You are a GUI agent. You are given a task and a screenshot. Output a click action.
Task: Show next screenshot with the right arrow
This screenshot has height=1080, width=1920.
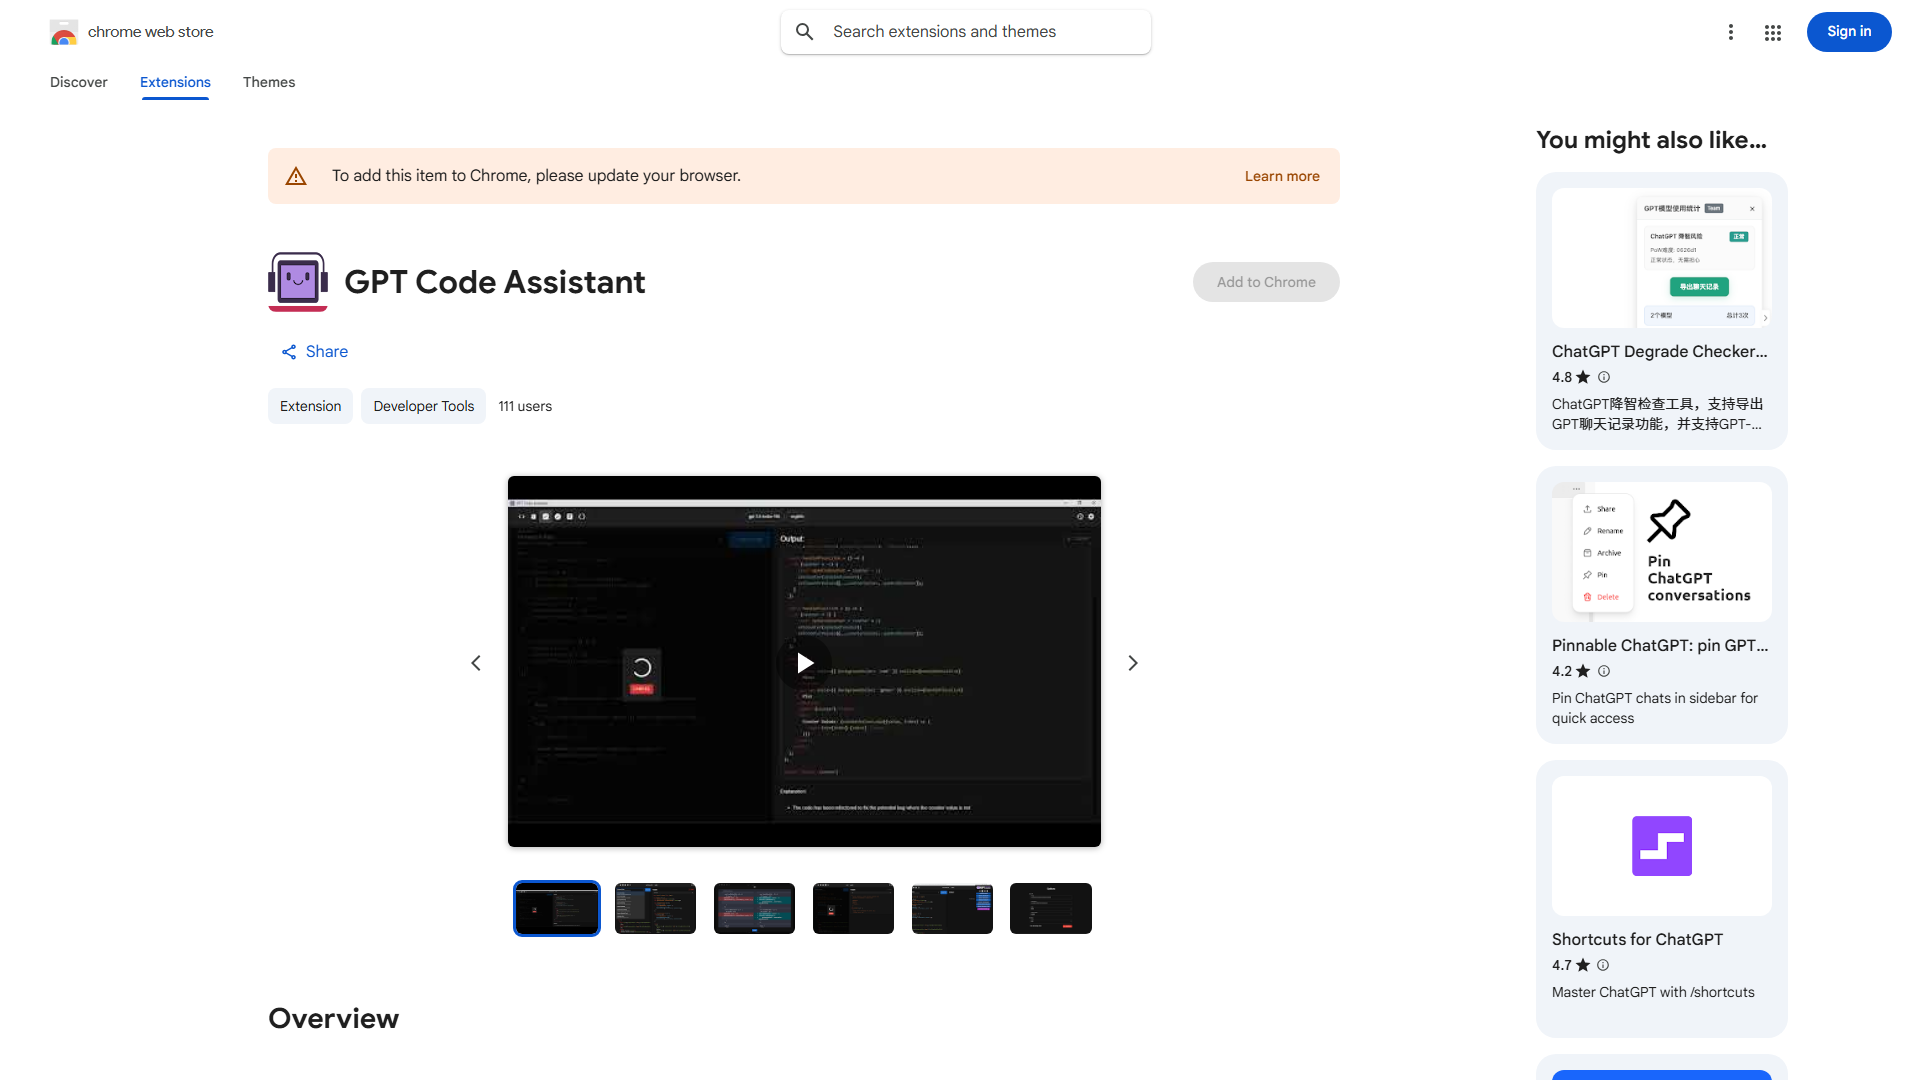coord(1132,662)
